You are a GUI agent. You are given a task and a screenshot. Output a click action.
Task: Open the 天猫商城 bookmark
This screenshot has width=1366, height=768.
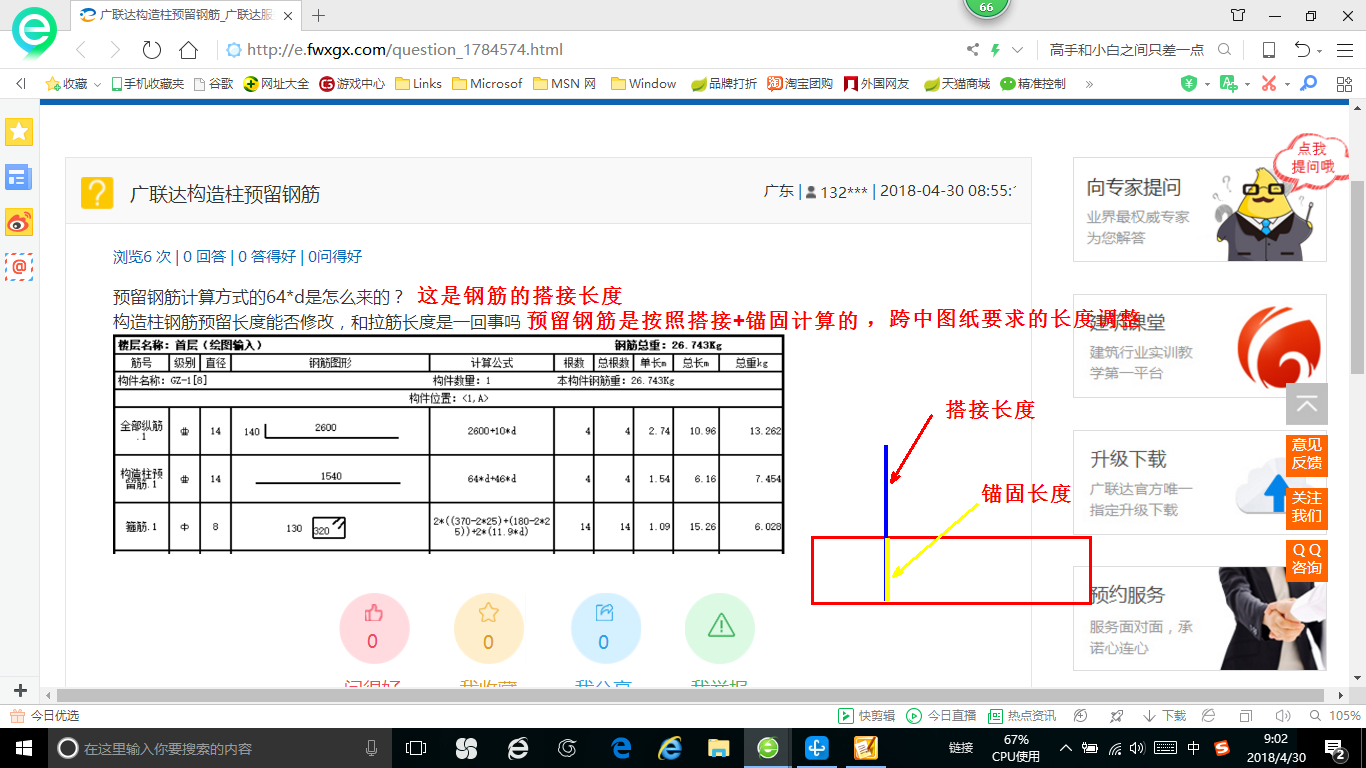[x=957, y=84]
